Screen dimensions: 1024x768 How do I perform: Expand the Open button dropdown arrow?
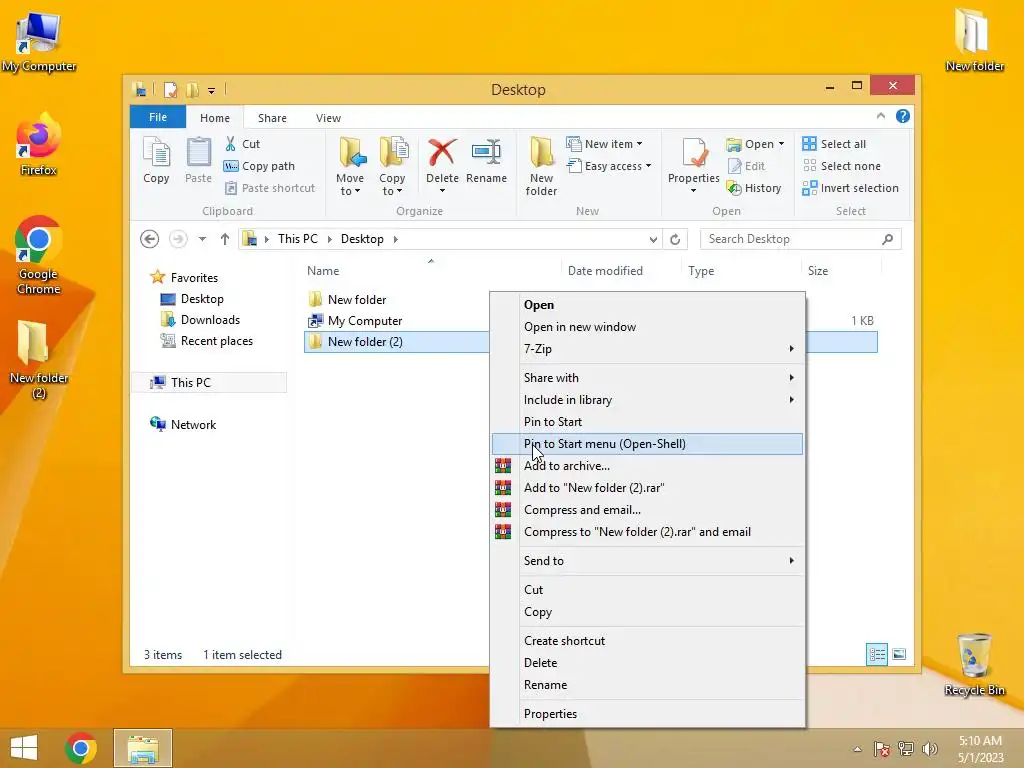(x=781, y=144)
